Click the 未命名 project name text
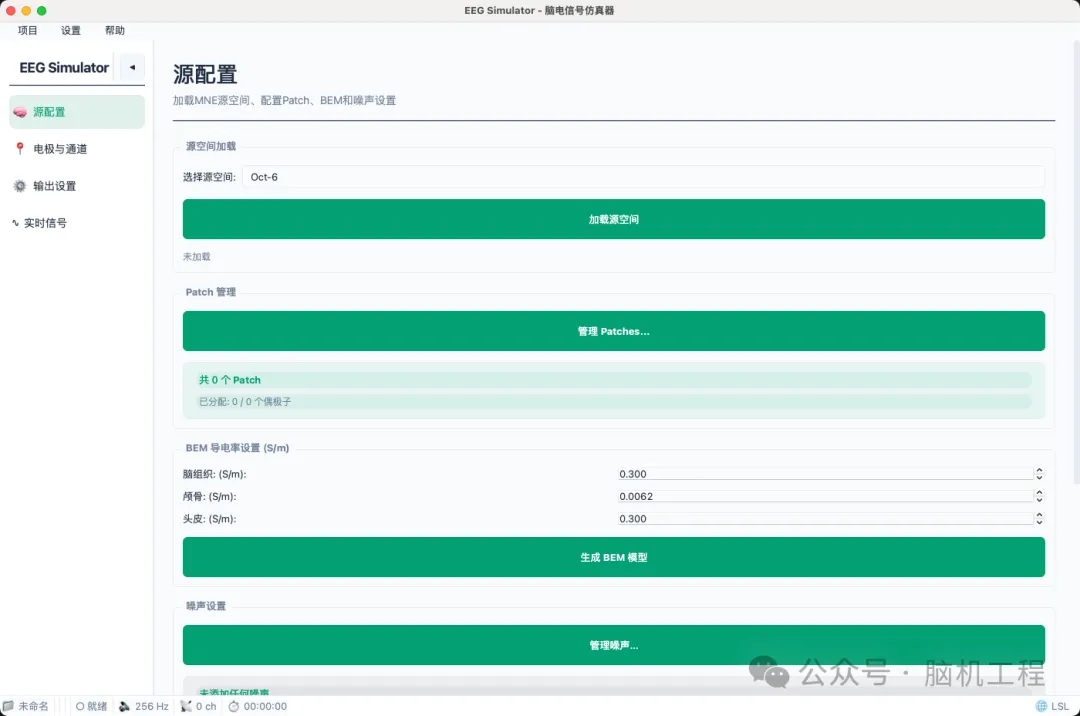This screenshot has width=1080, height=716. (x=33, y=706)
